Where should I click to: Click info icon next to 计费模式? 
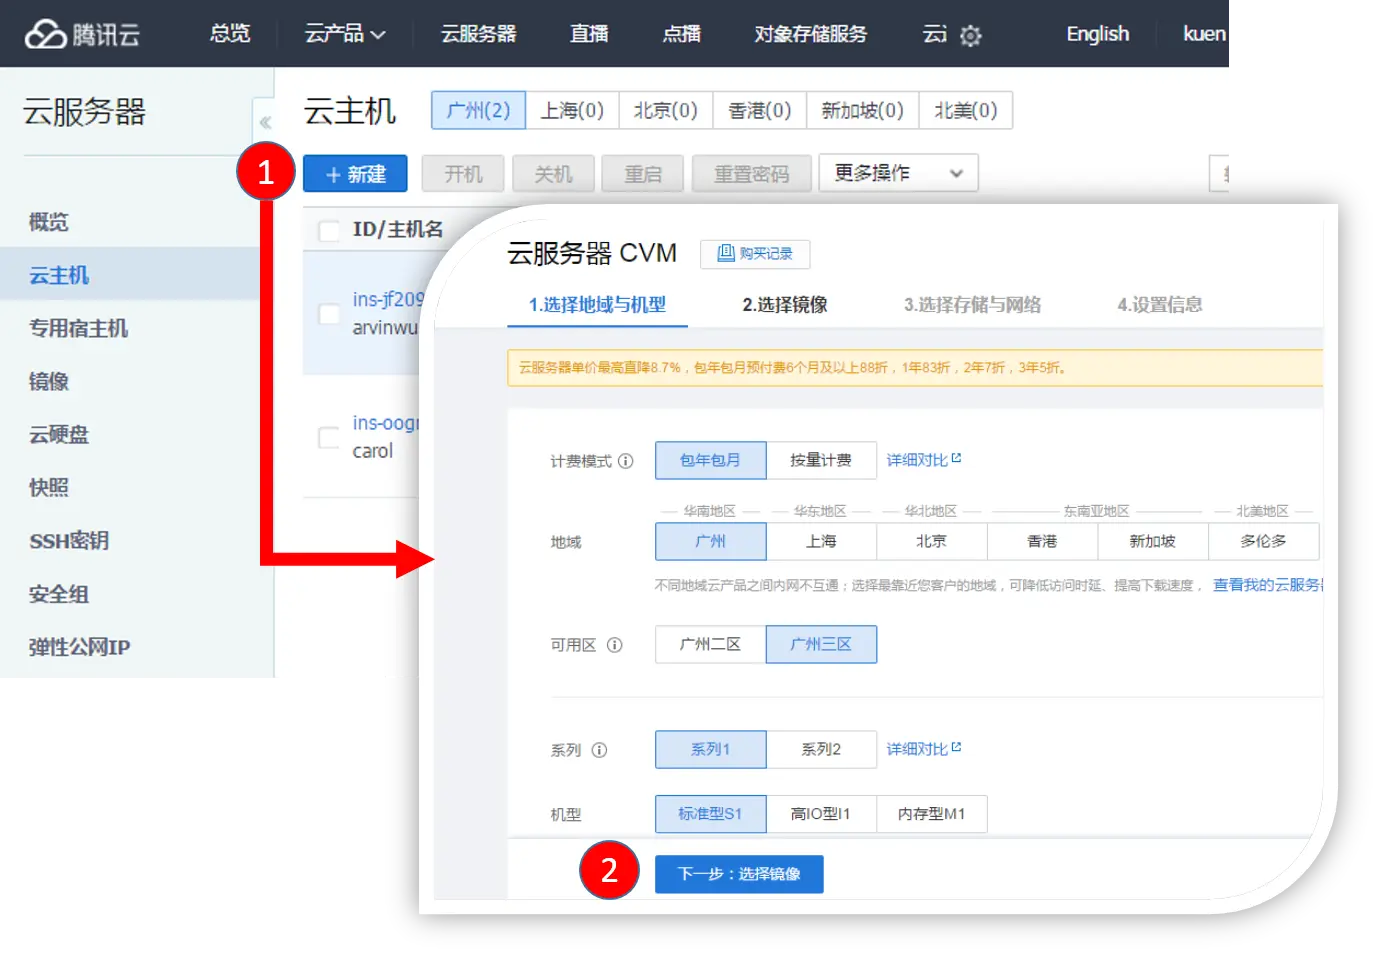626,461
